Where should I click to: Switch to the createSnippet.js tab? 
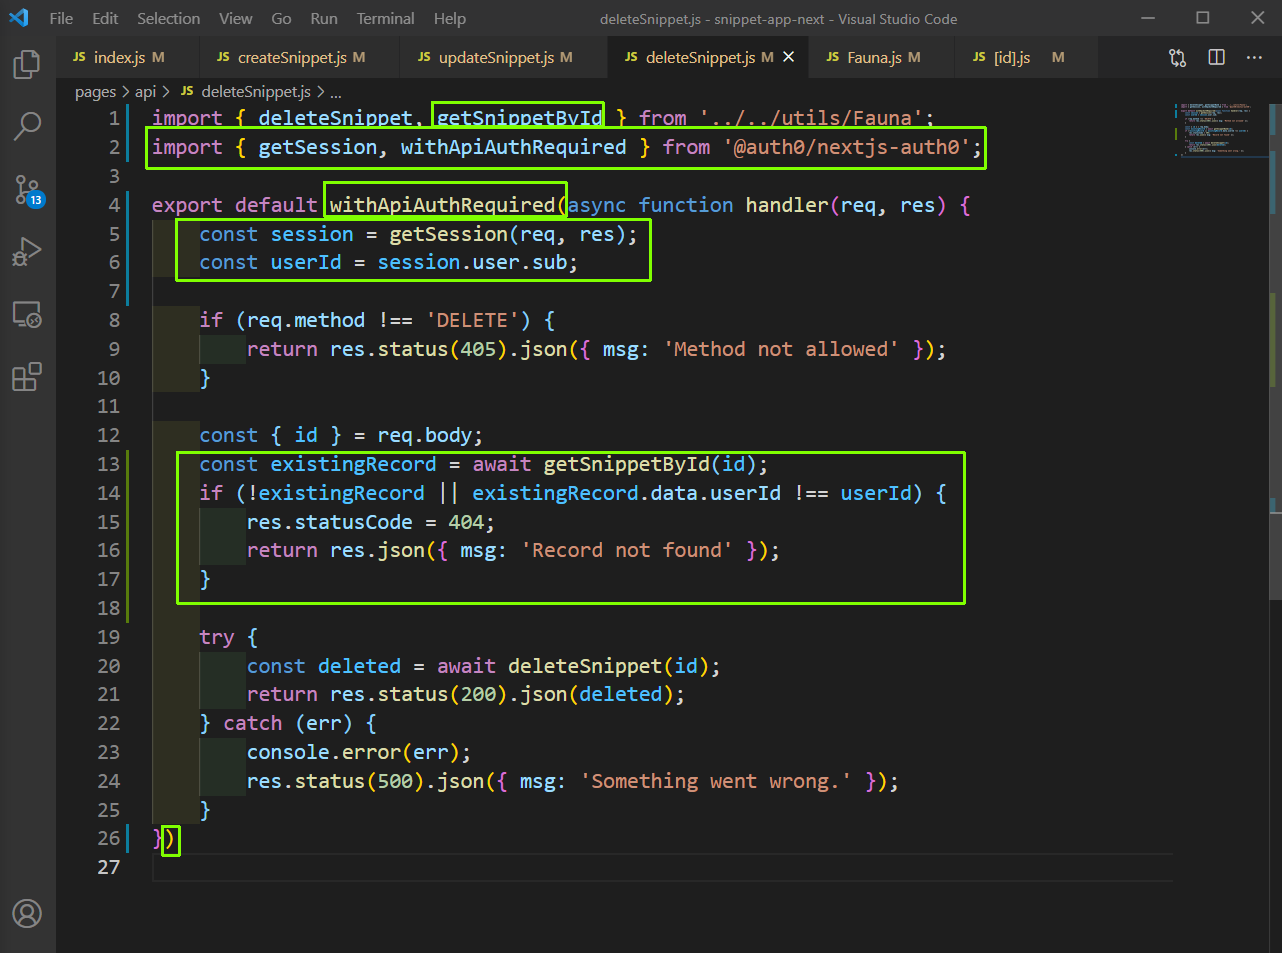(301, 57)
